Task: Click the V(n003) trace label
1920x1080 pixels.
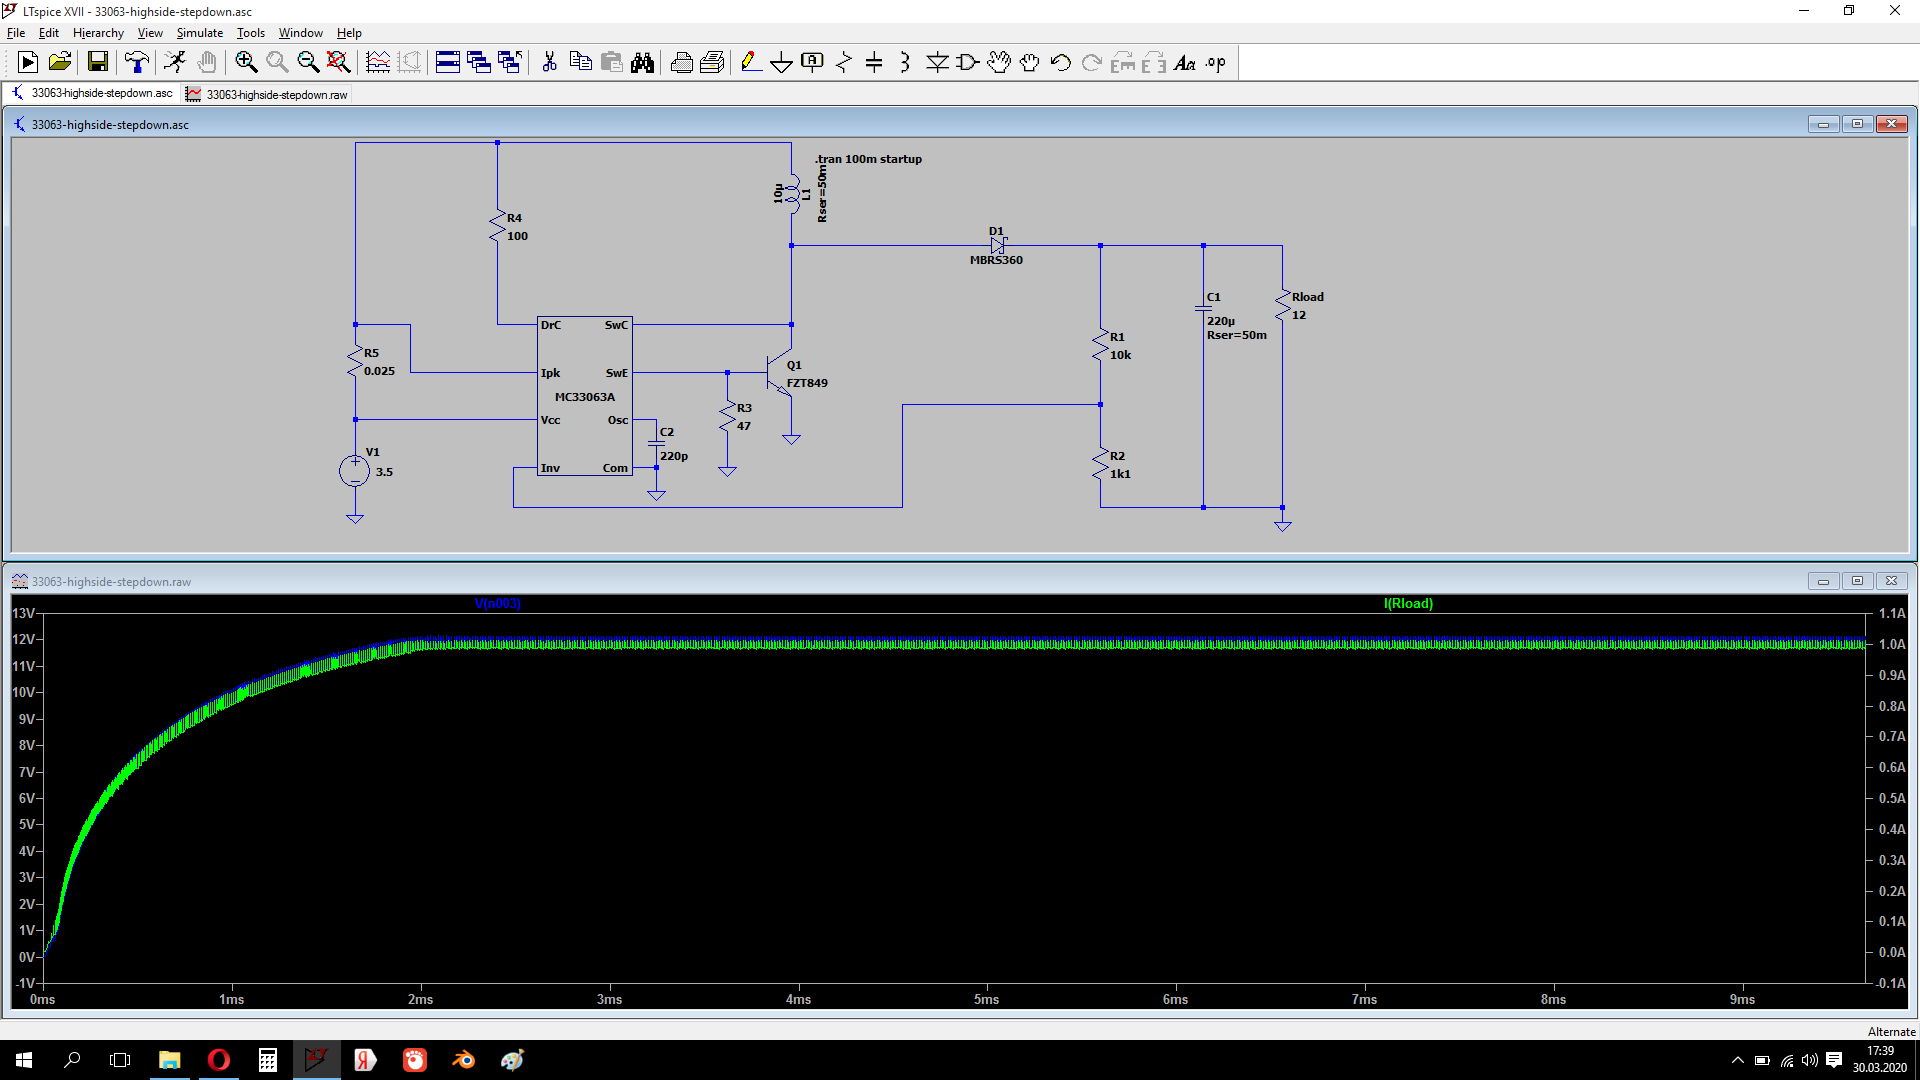Action: [x=498, y=603]
